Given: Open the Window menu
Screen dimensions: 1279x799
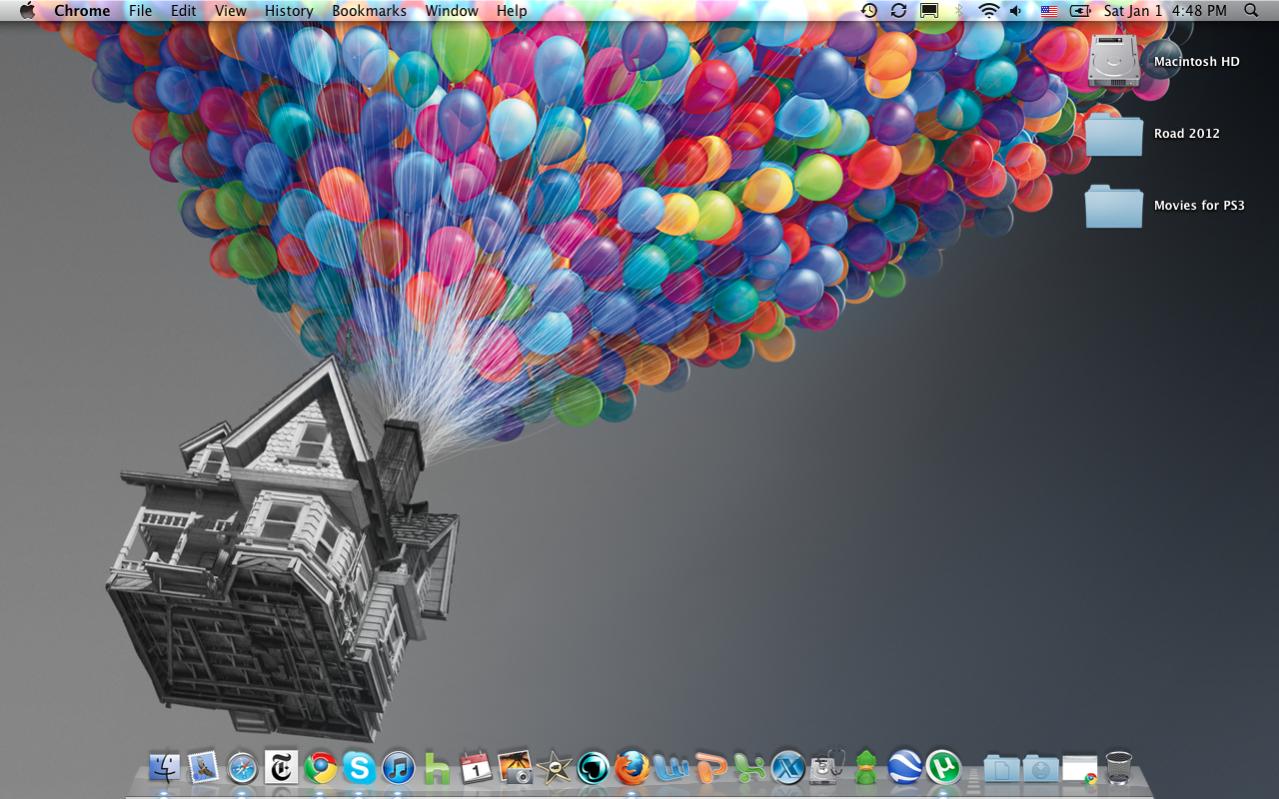Looking at the screenshot, I should click(x=451, y=11).
